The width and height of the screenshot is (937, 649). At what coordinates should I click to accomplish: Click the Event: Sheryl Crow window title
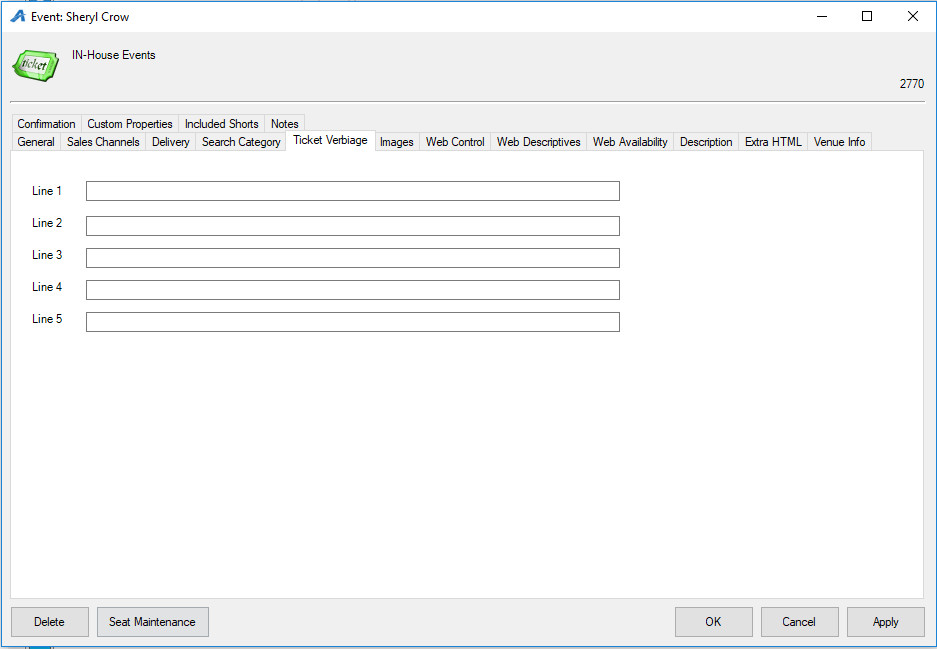[80, 17]
